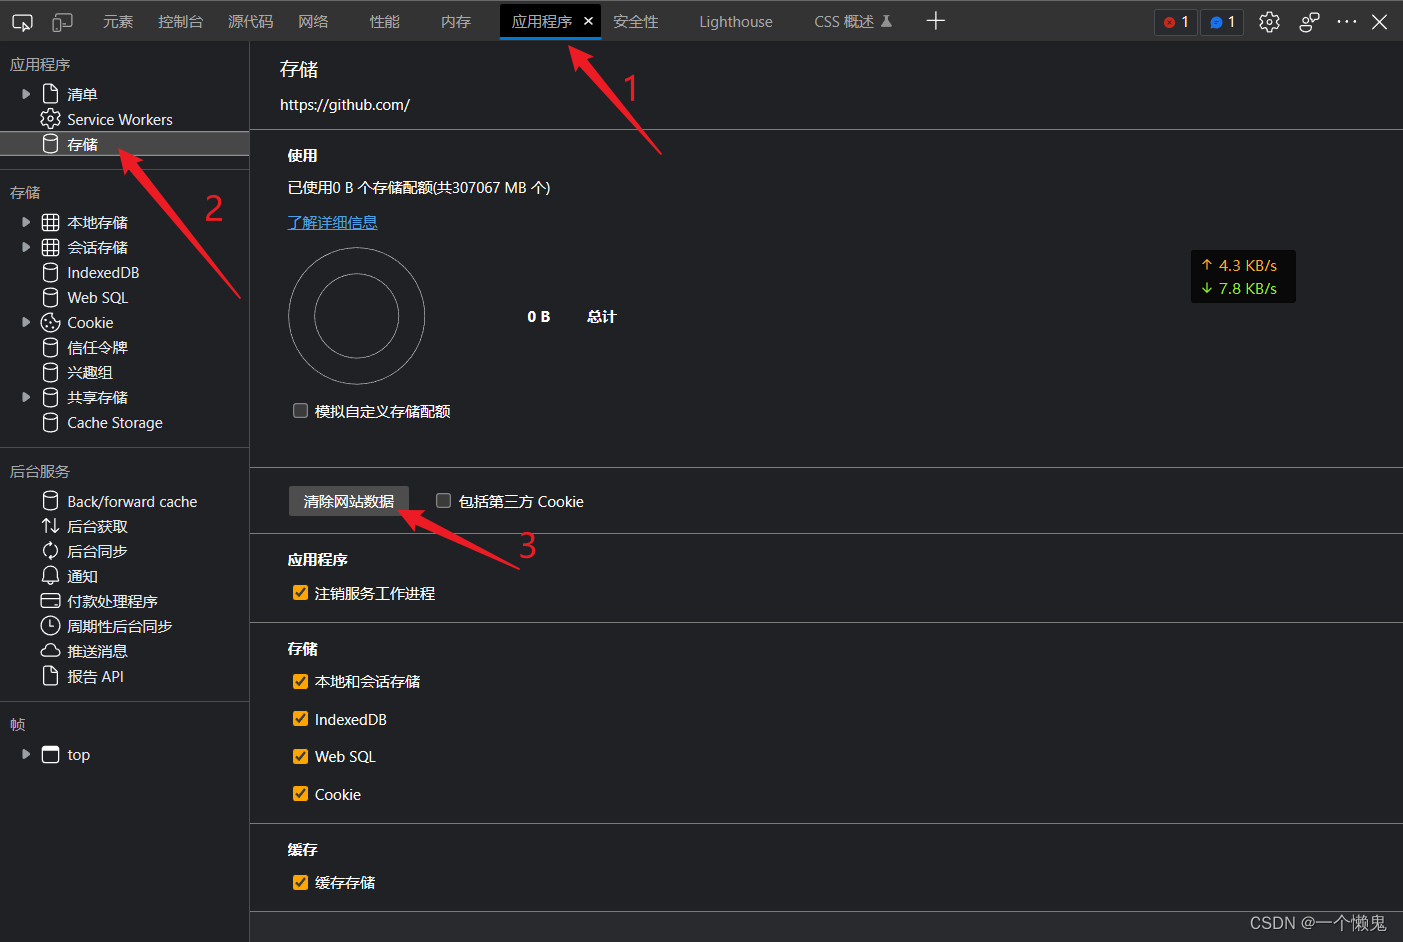Expand the Cookie tree arrow
This screenshot has height=942, width=1403.
(26, 322)
